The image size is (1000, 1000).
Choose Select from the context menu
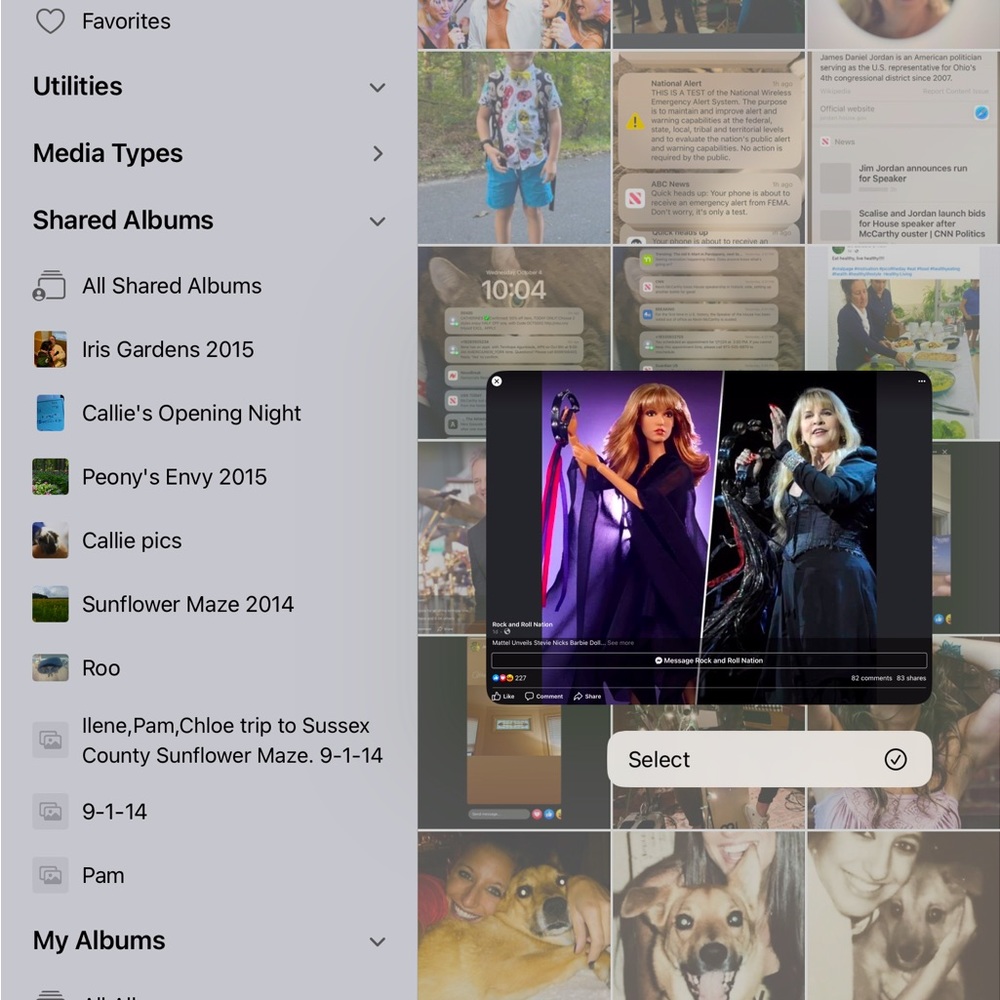tap(769, 760)
